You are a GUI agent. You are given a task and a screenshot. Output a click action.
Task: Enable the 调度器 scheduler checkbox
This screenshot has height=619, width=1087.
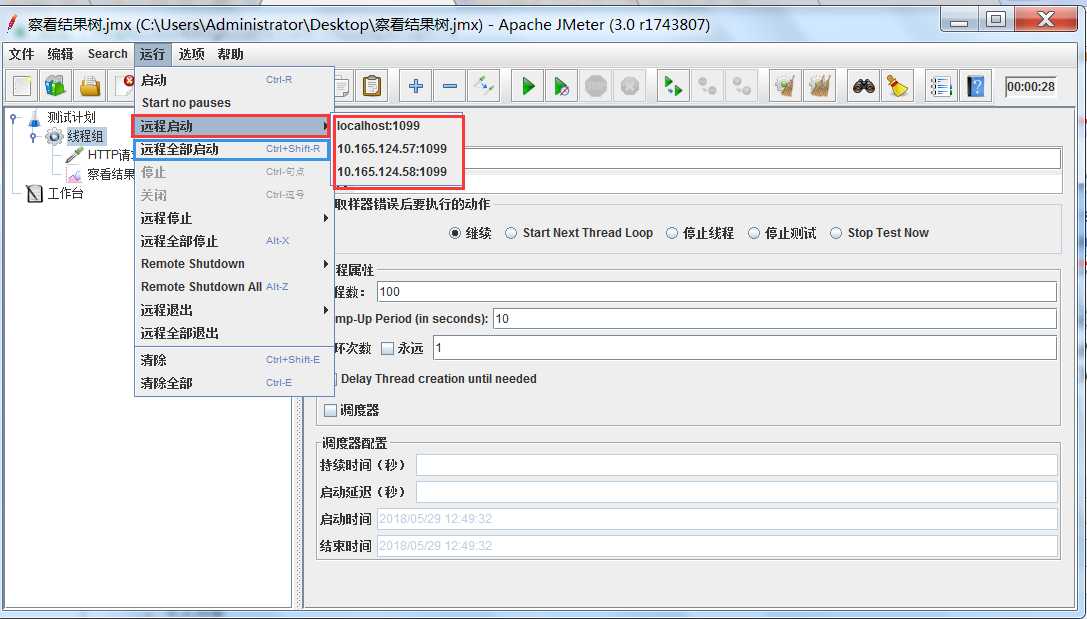click(331, 410)
